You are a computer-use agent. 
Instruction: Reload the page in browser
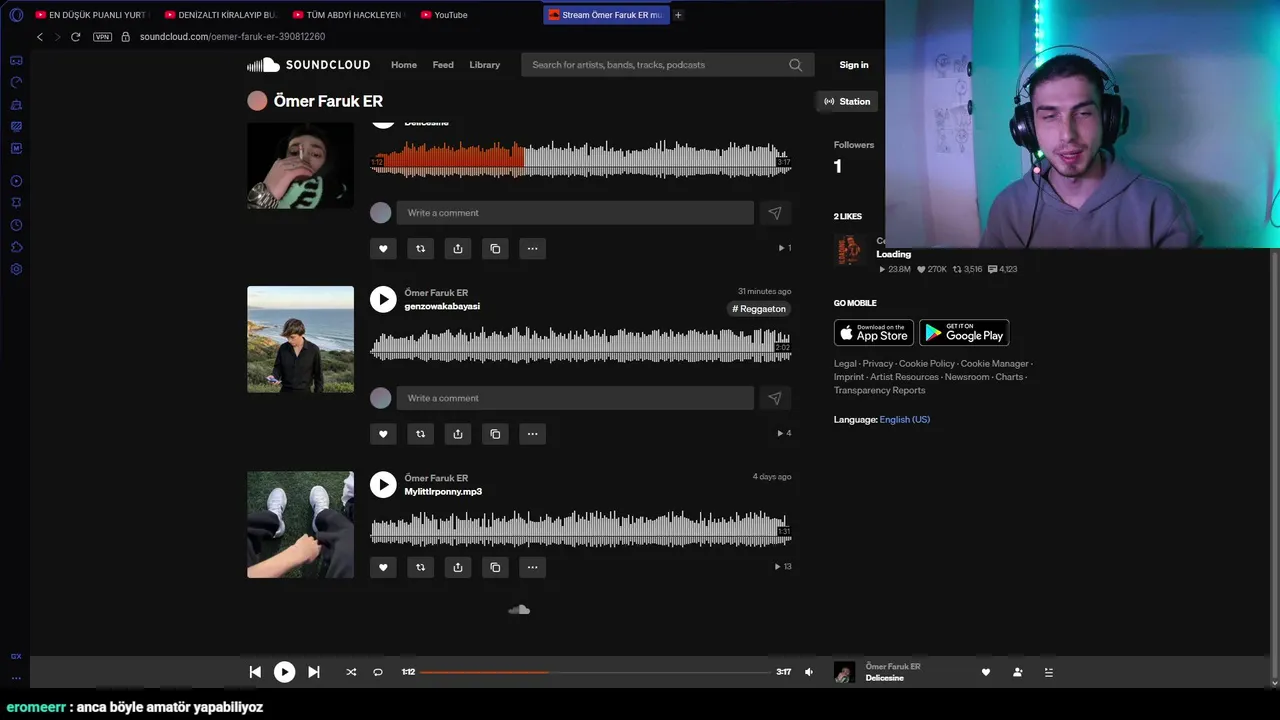75,37
